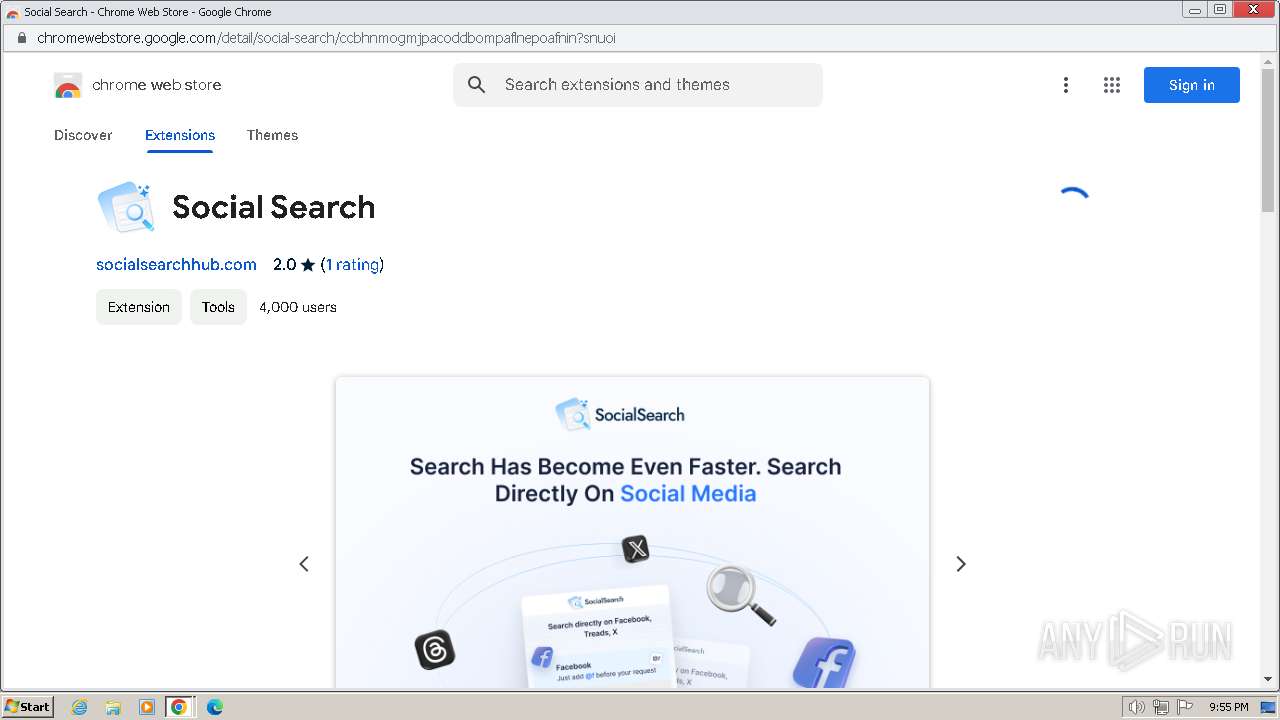Screen dimensions: 1280x720
Task: Open the Windows Start menu
Action: [x=28, y=707]
